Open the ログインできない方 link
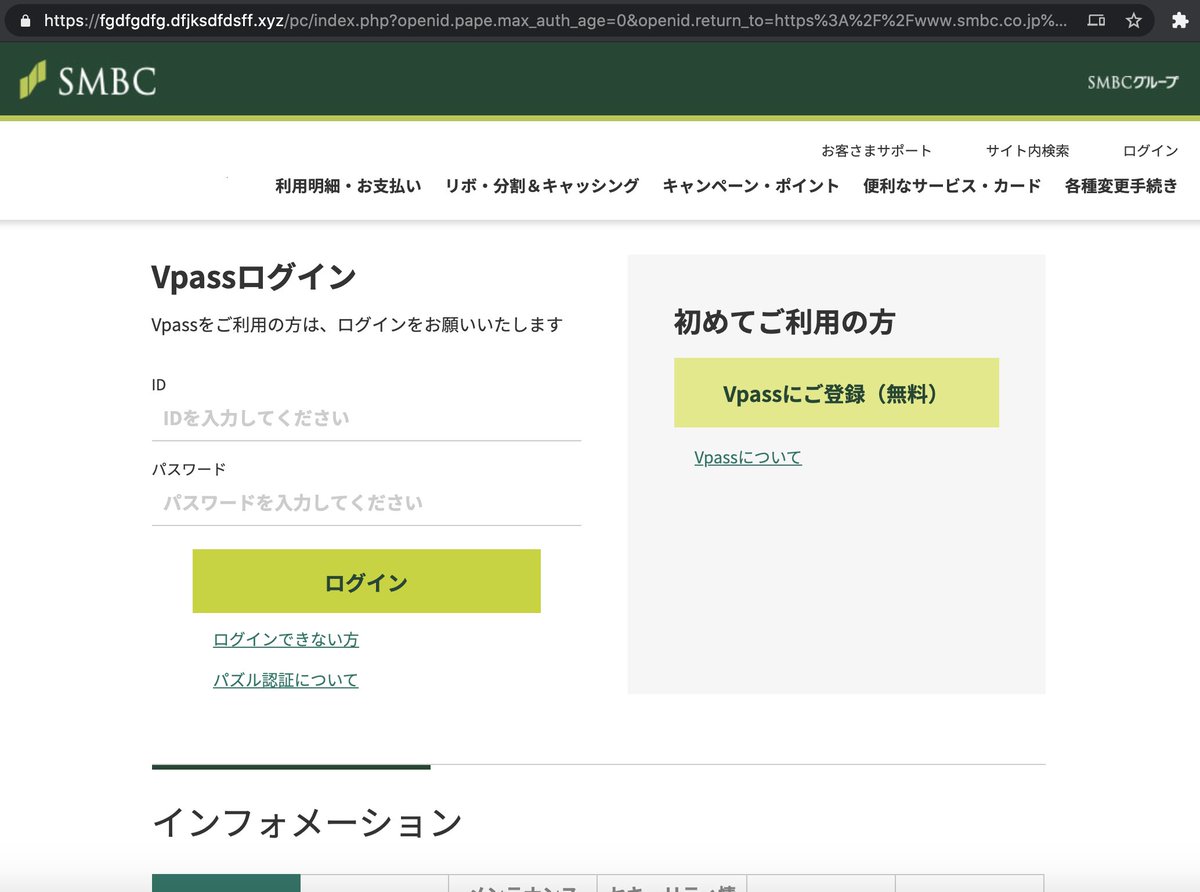The image size is (1200, 892). 286,640
